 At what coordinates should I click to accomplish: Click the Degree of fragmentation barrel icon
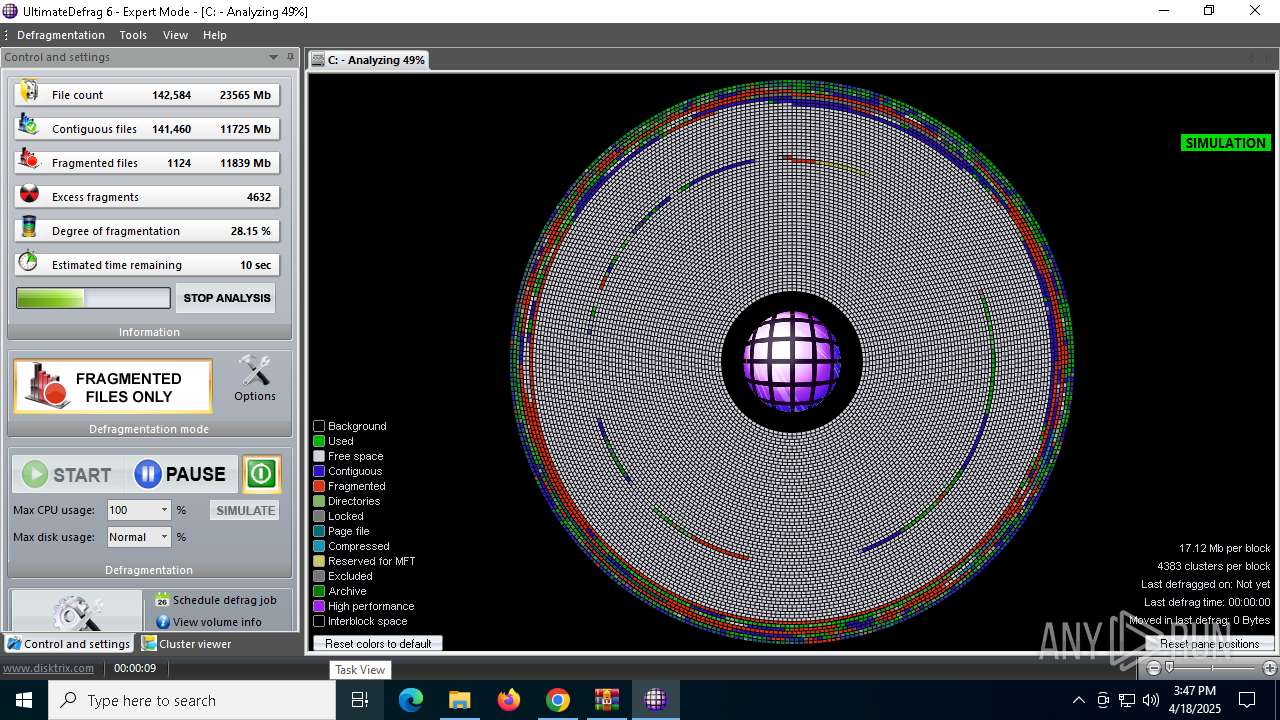pyautogui.click(x=28, y=229)
